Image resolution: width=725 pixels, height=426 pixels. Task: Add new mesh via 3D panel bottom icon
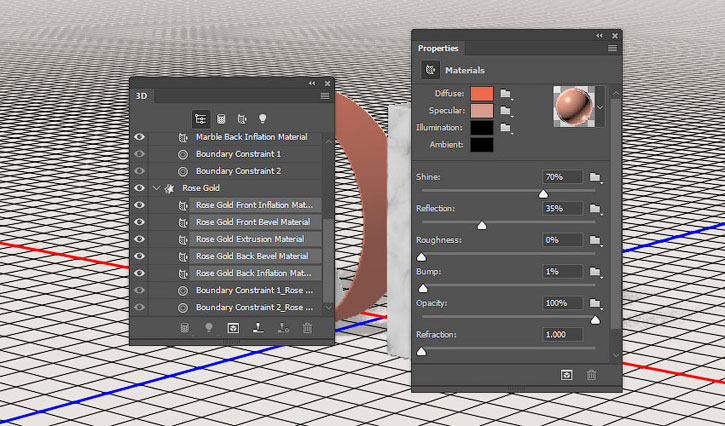pos(184,328)
